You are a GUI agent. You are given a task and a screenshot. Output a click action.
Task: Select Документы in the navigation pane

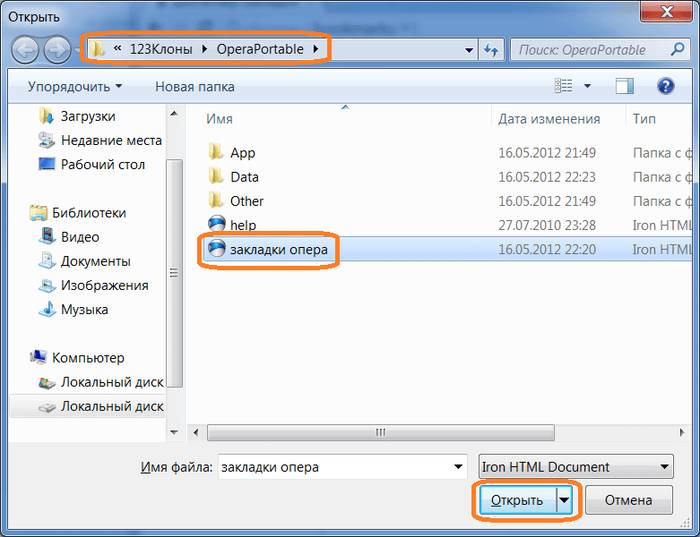[96, 261]
